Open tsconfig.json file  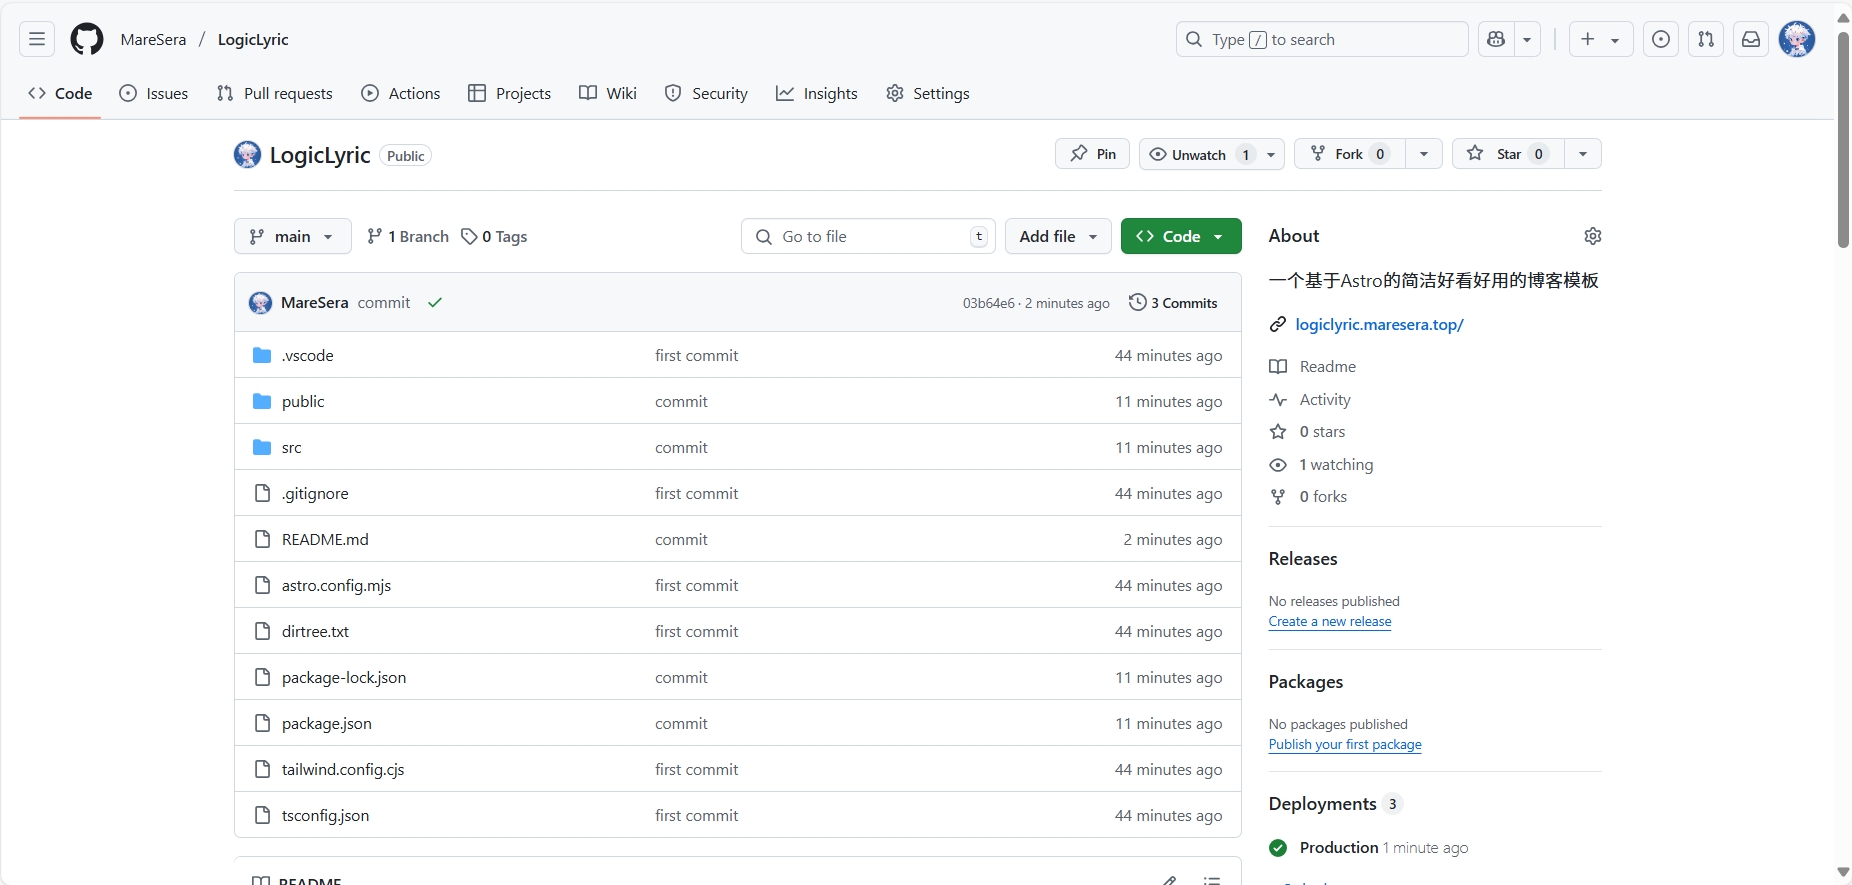pos(325,815)
